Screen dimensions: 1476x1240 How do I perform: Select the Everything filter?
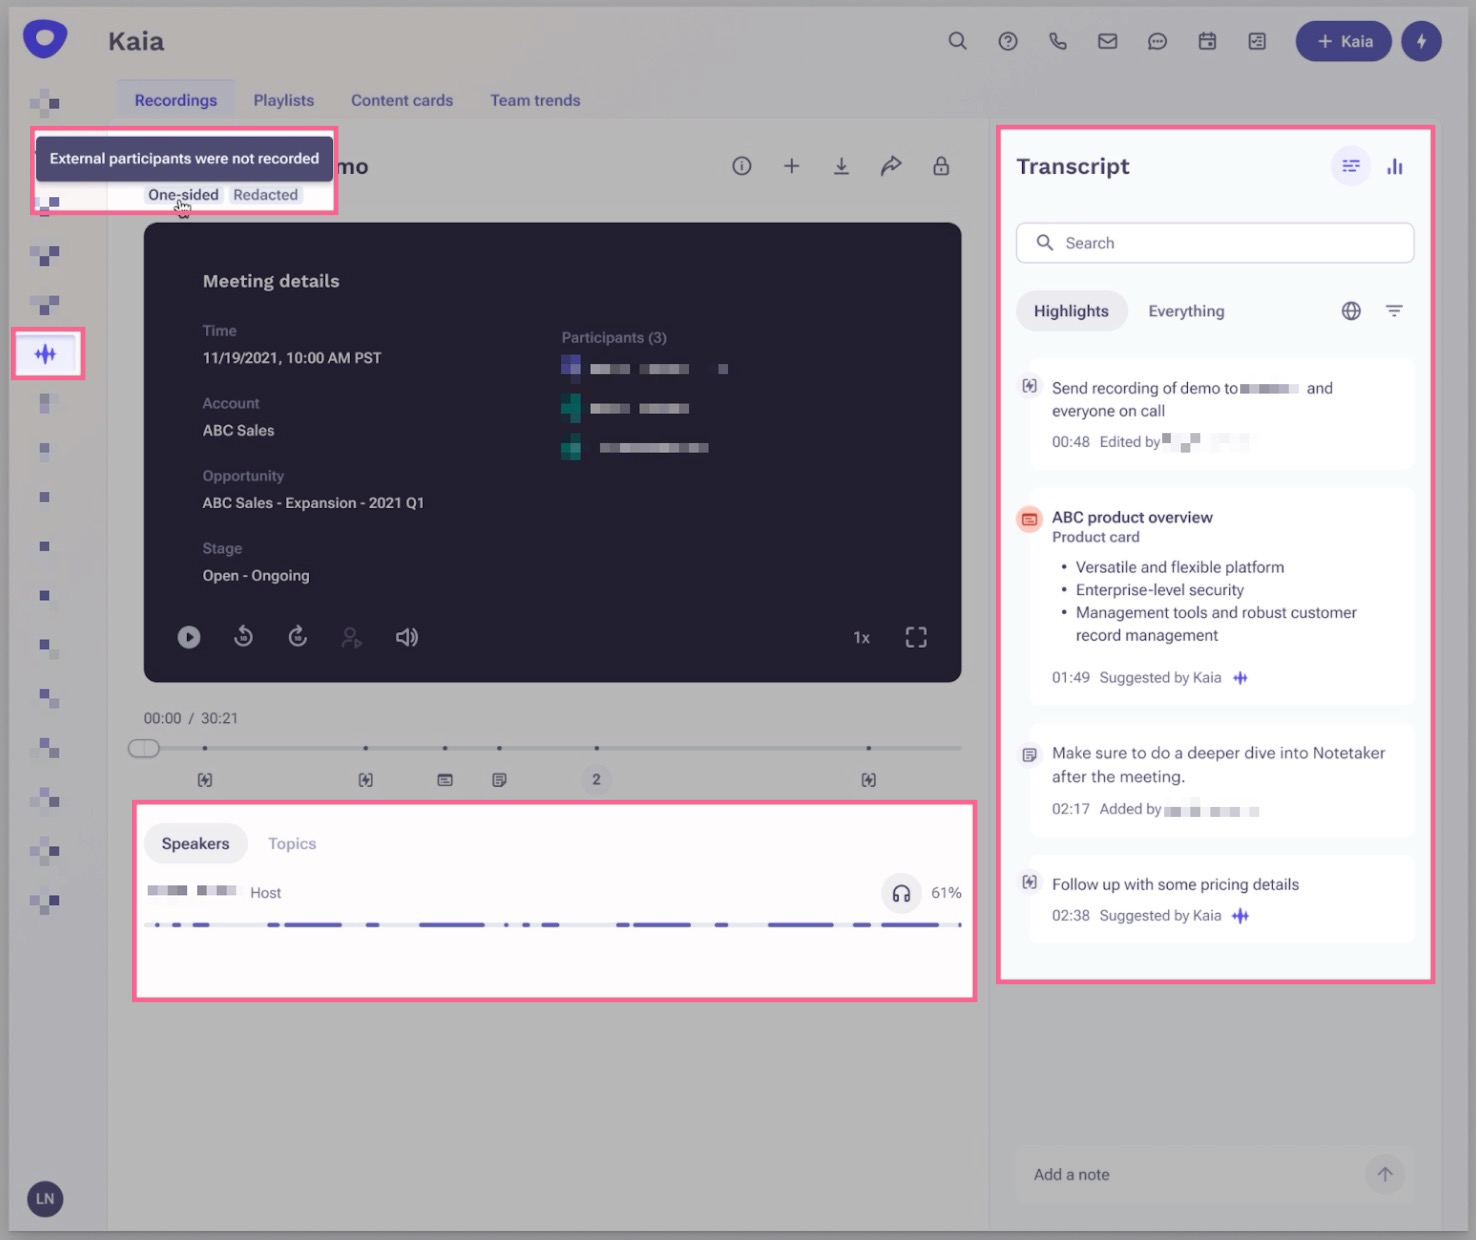(x=1186, y=311)
